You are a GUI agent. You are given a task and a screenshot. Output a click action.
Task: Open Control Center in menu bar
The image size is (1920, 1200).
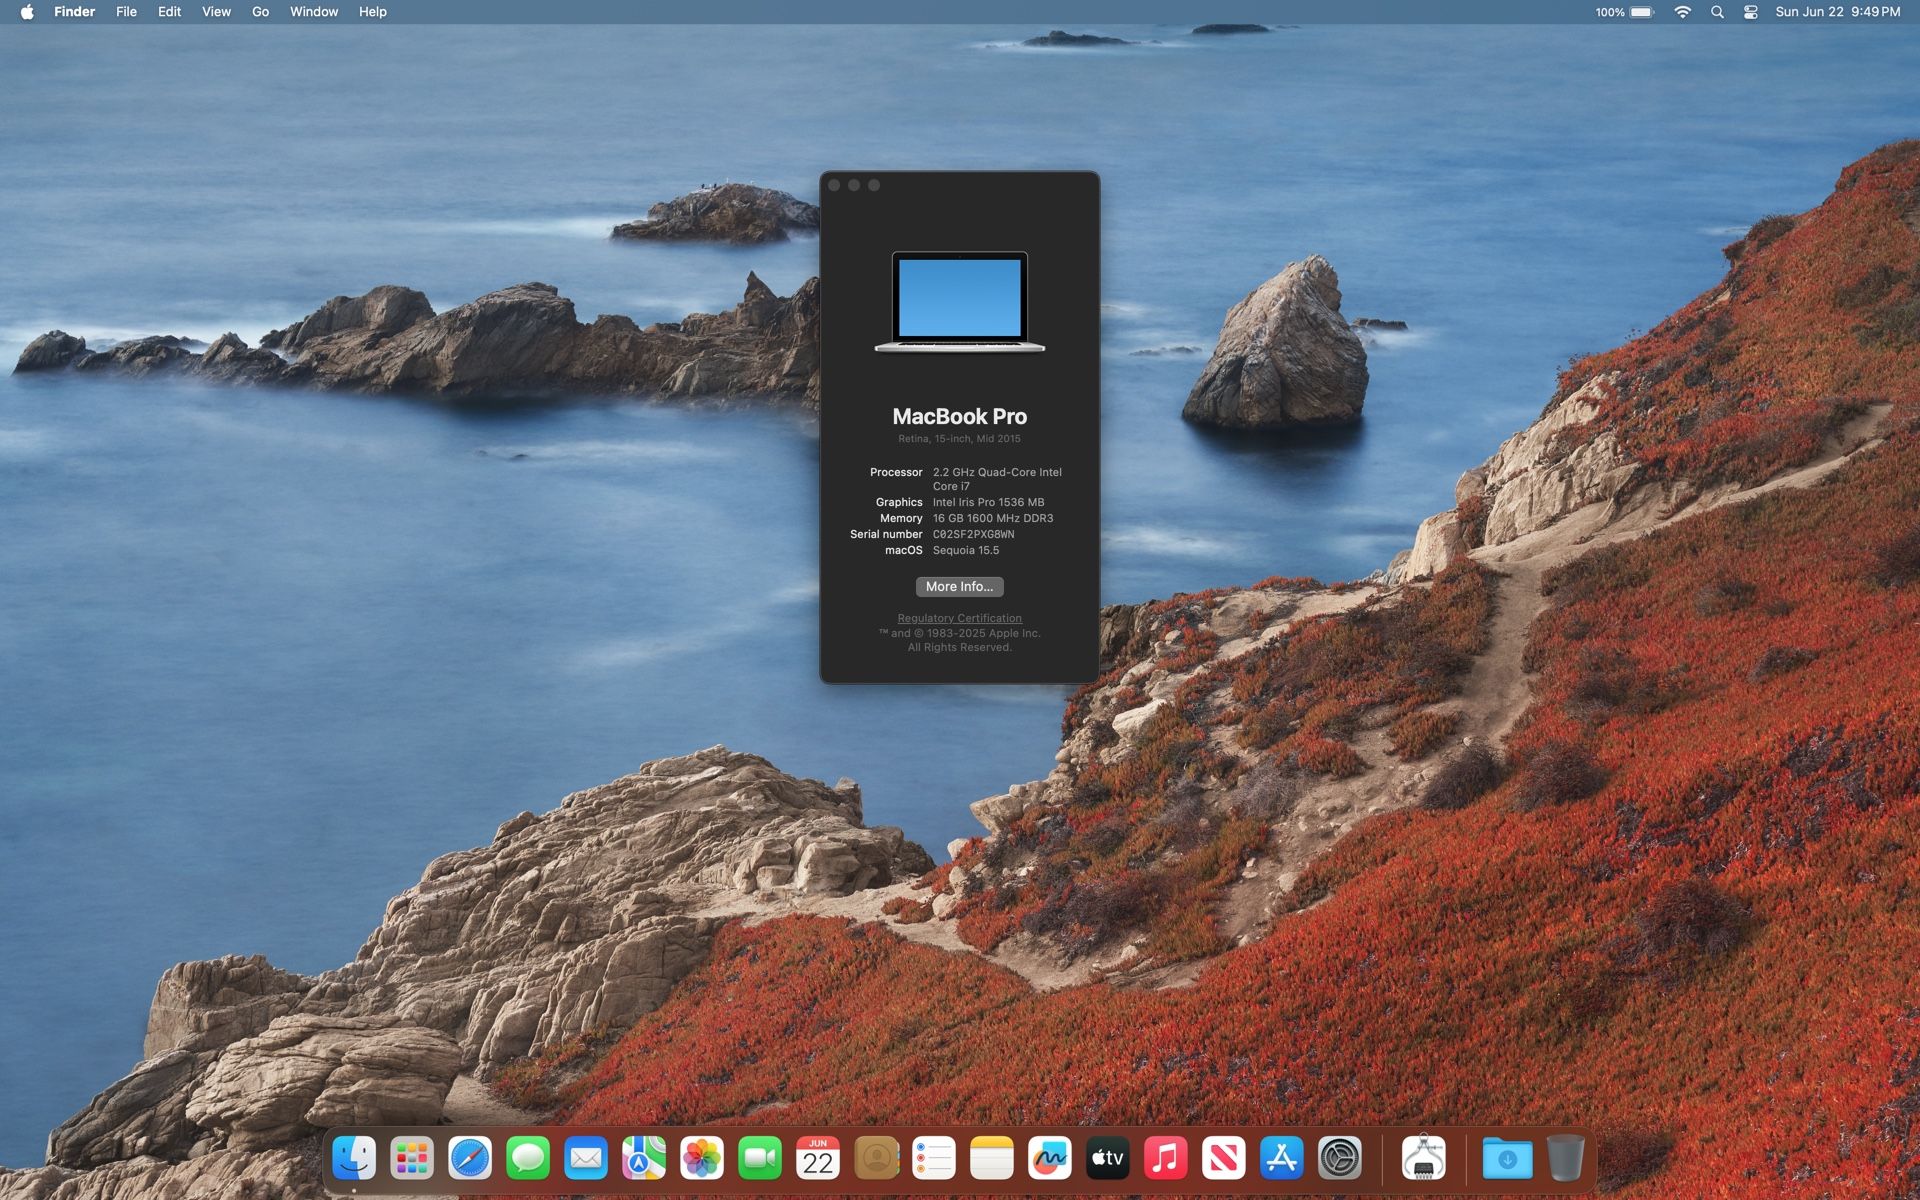point(1750,12)
